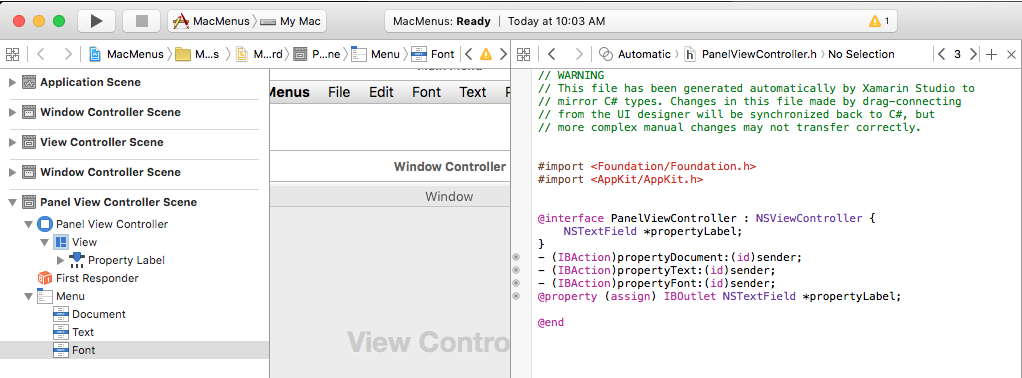The width and height of the screenshot is (1022, 378).
Task: Click Text in the canvas menu bar
Action: pos(473,93)
